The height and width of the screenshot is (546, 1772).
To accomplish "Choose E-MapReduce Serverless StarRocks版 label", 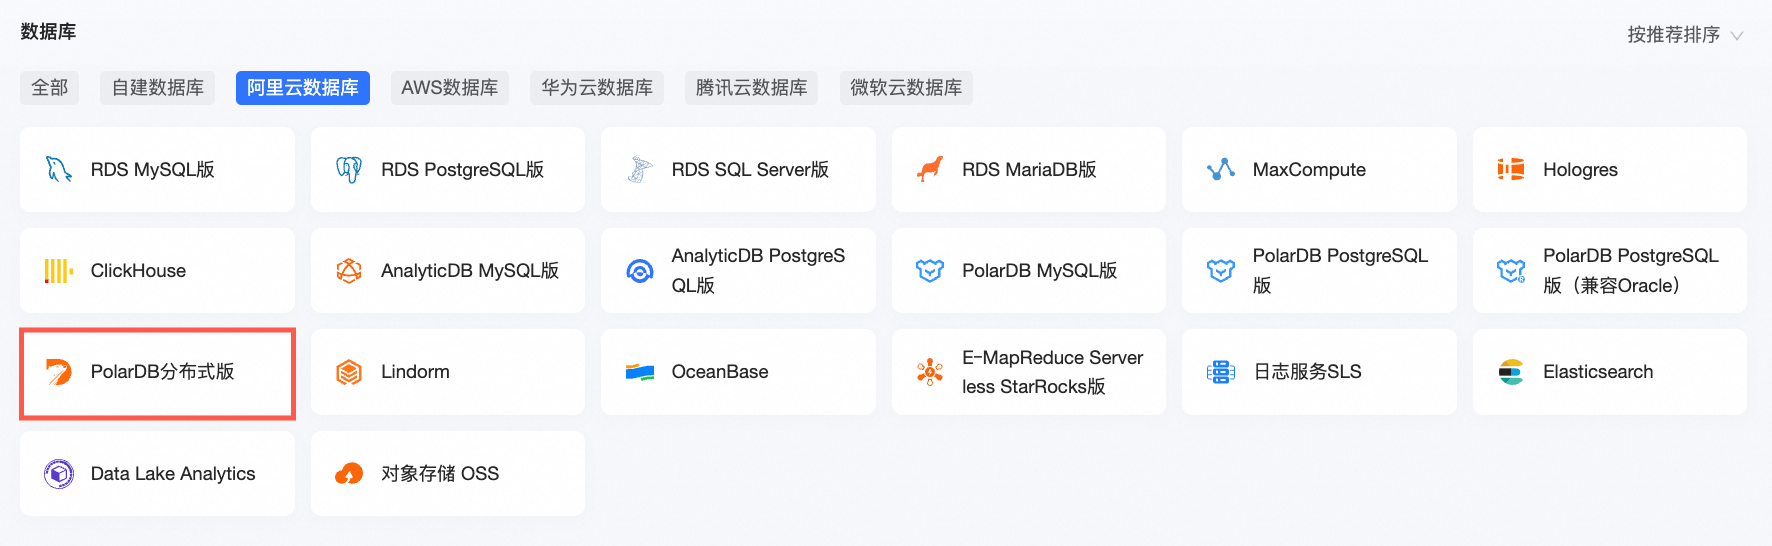I will pos(1052,372).
